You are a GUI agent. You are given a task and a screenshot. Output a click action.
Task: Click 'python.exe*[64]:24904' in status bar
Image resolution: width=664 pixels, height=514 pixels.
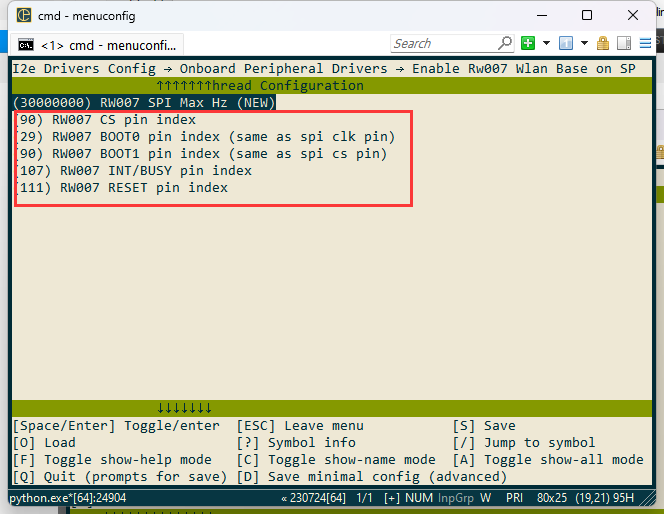click(68, 498)
